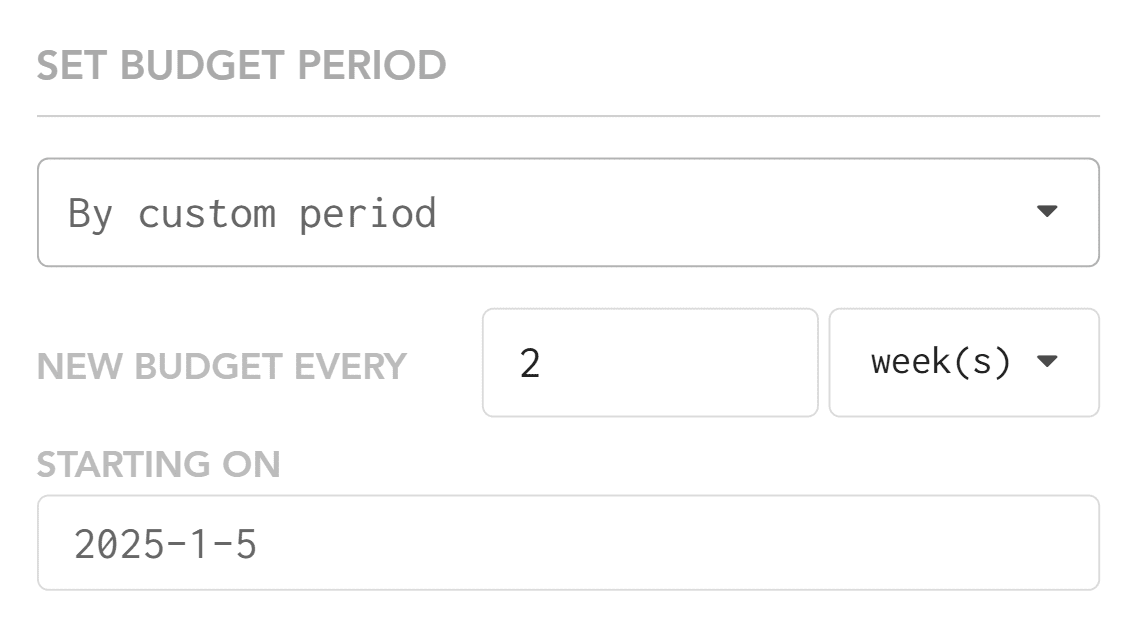This screenshot has width=1135, height=637.
Task: Click the caret arrow of period dropdown
Action: (x=1046, y=211)
